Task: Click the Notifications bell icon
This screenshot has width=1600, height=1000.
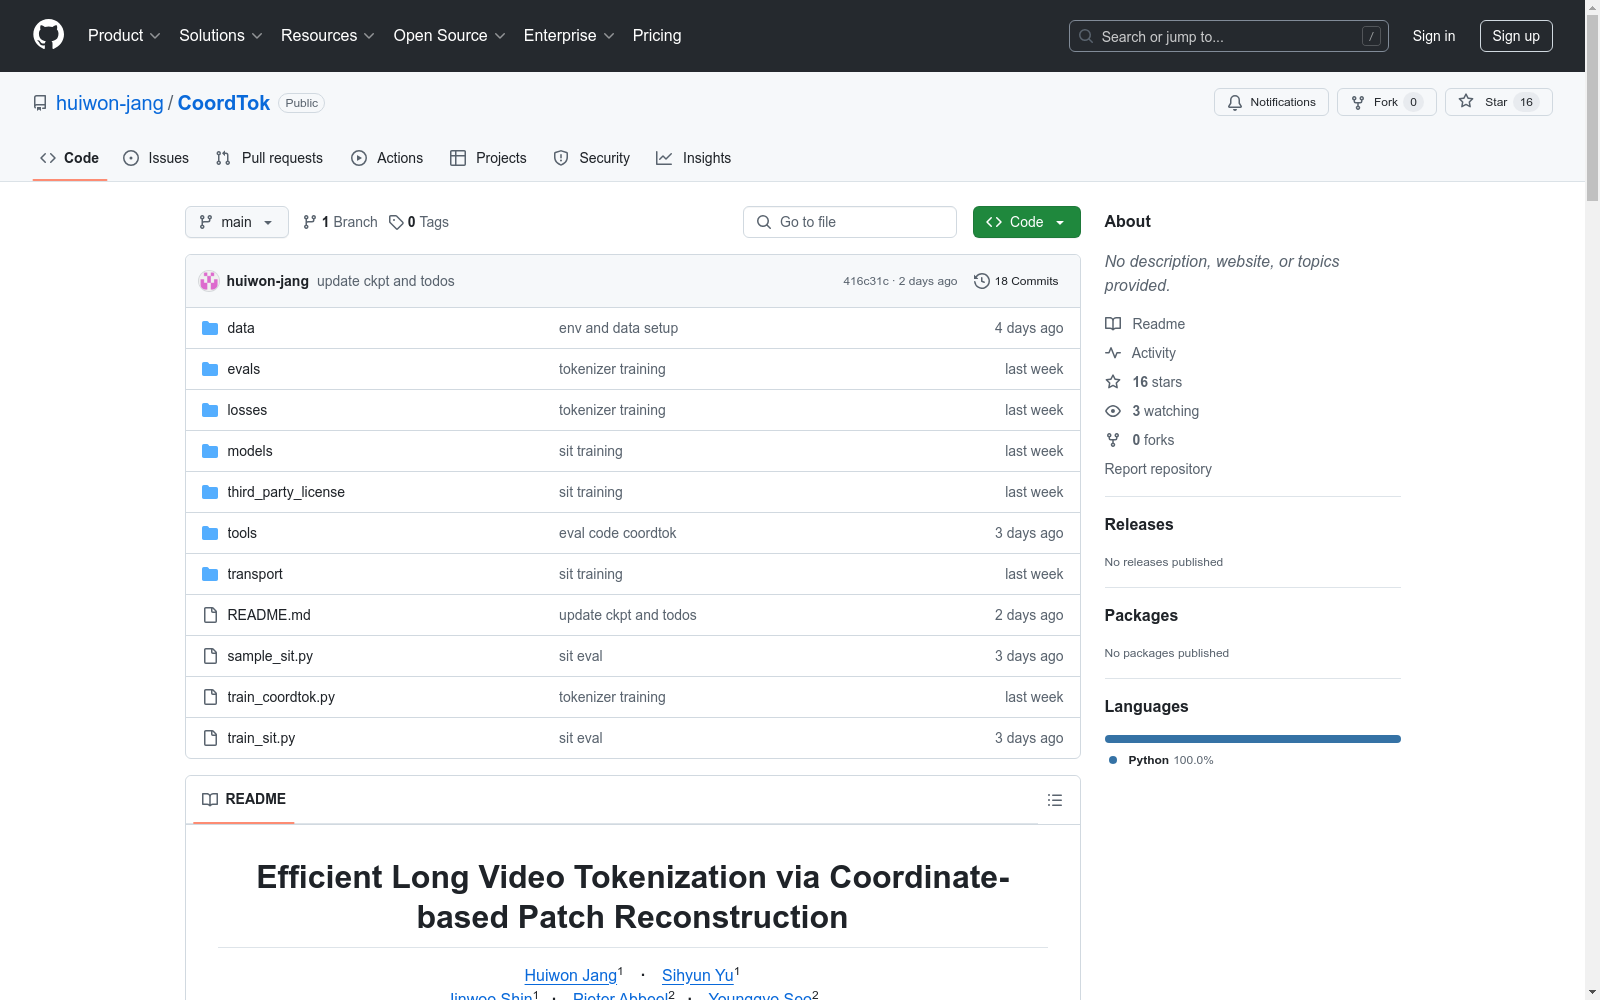Action: pyautogui.click(x=1235, y=102)
